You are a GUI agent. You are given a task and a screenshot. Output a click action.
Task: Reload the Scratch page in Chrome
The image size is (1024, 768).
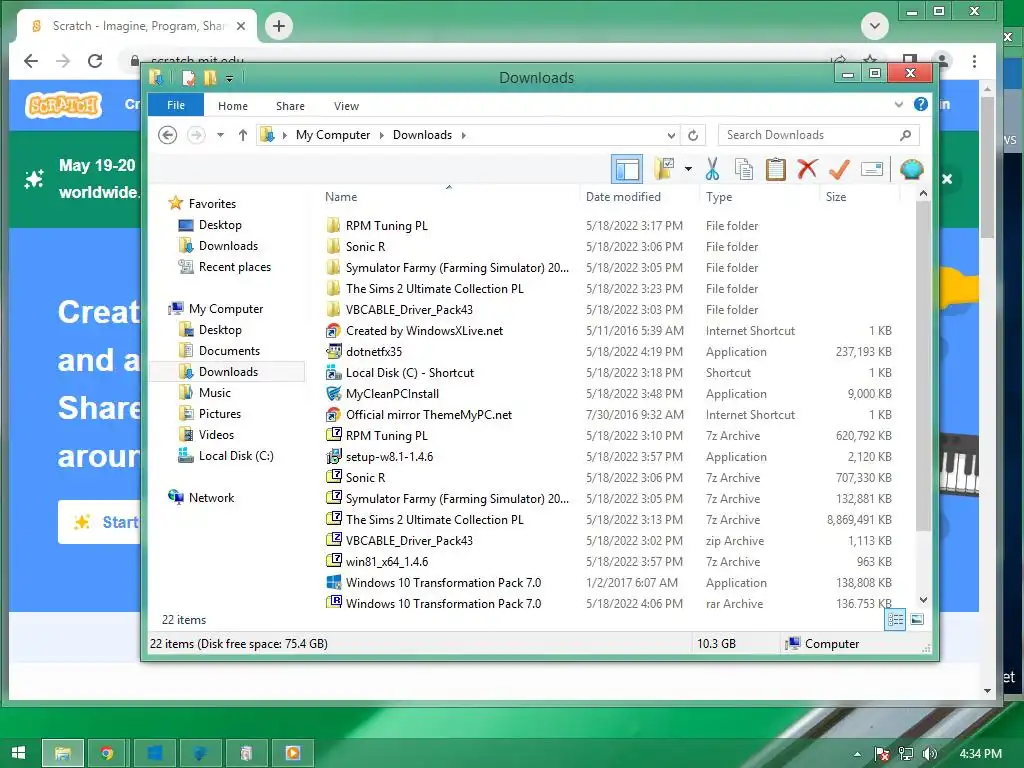[x=95, y=61]
